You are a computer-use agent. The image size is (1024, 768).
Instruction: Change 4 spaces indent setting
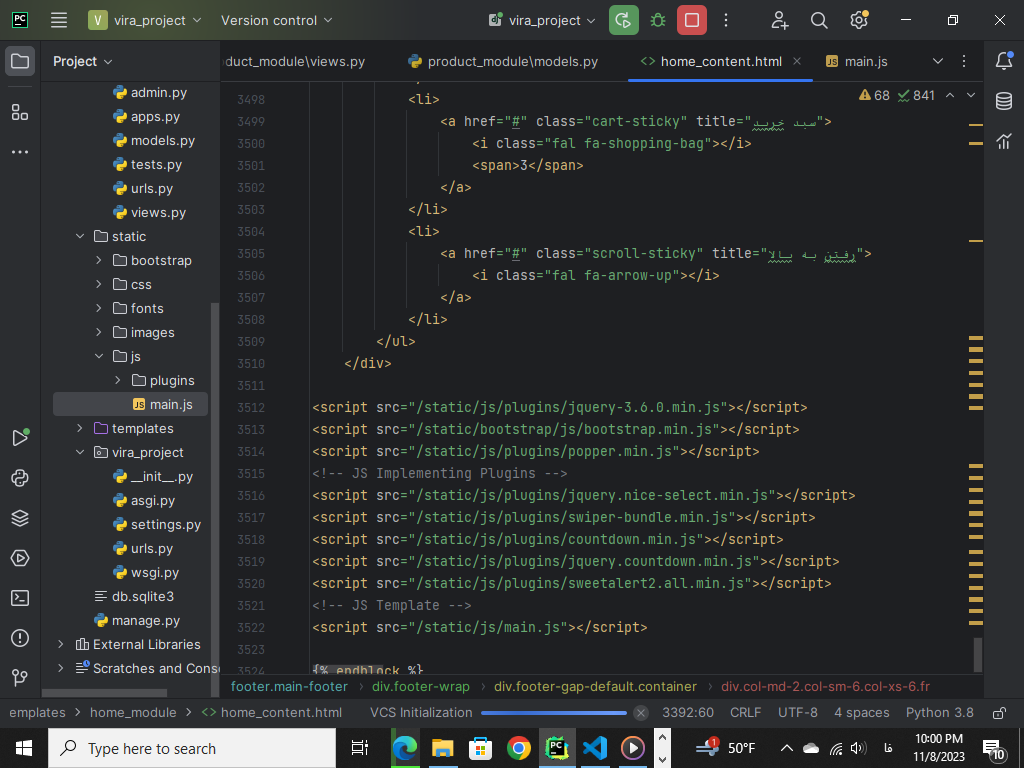pos(861,712)
